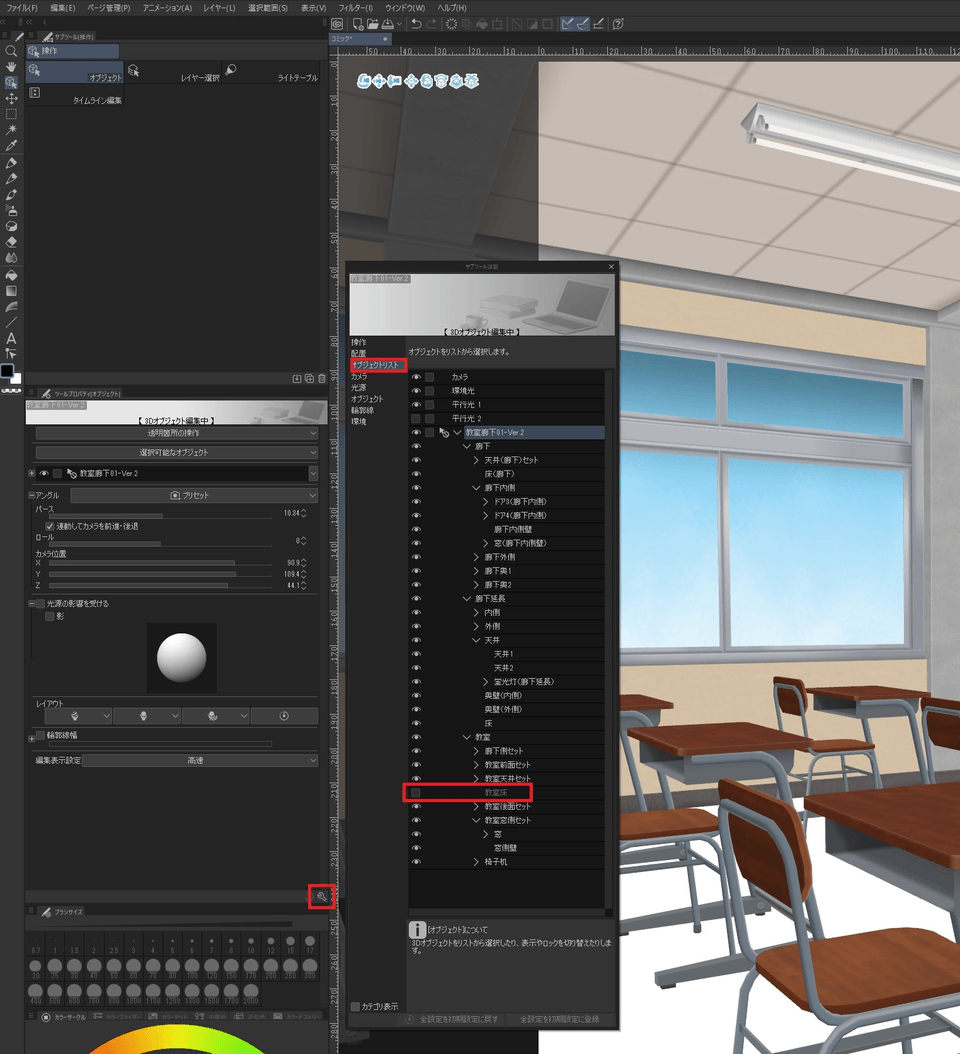The height and width of the screenshot is (1054, 960).
Task: Select the rectangular selection marquee tool
Action: [11, 114]
